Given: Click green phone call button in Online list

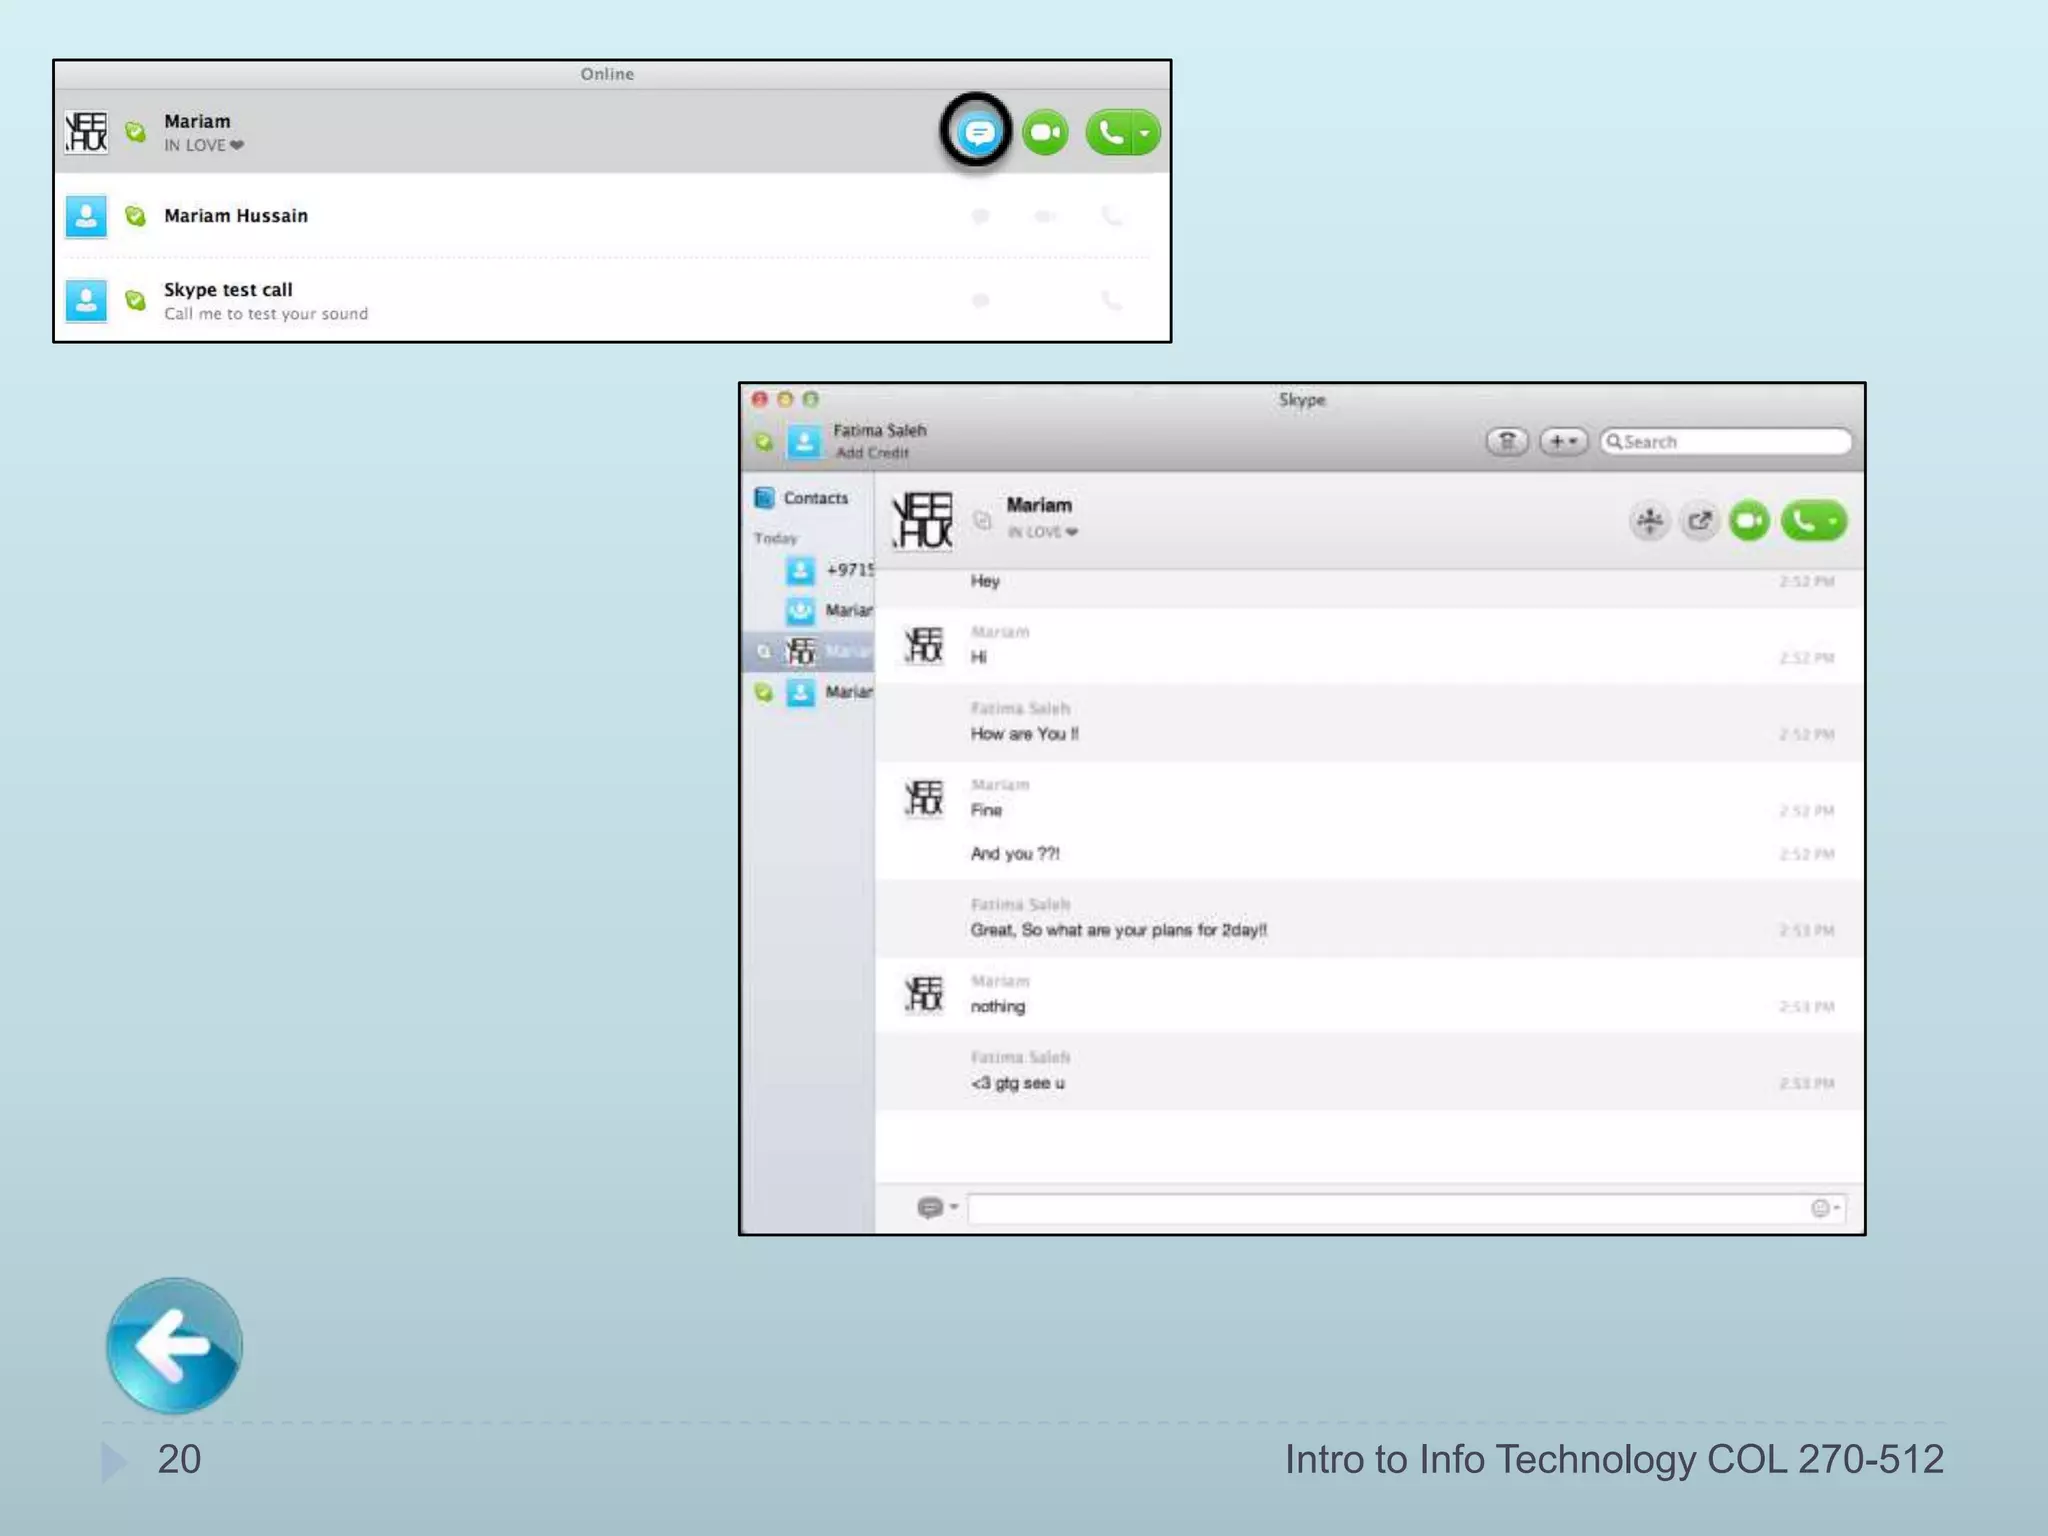Looking at the screenshot, I should [x=1110, y=132].
